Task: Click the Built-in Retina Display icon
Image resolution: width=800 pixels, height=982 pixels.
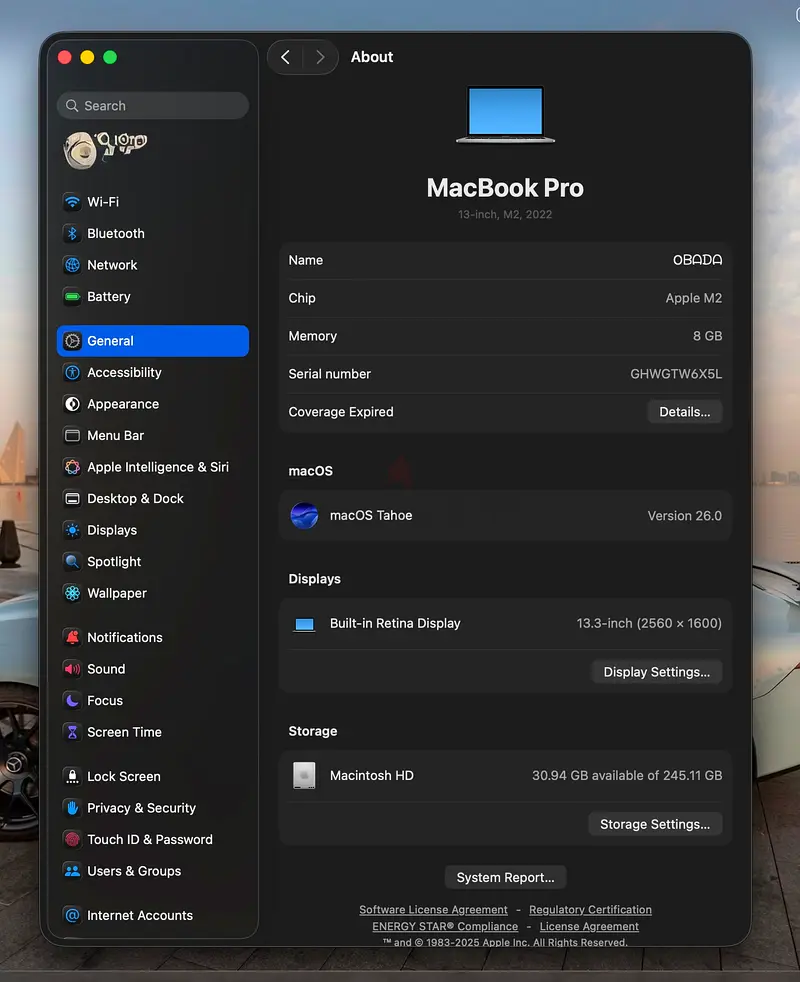Action: pos(304,624)
